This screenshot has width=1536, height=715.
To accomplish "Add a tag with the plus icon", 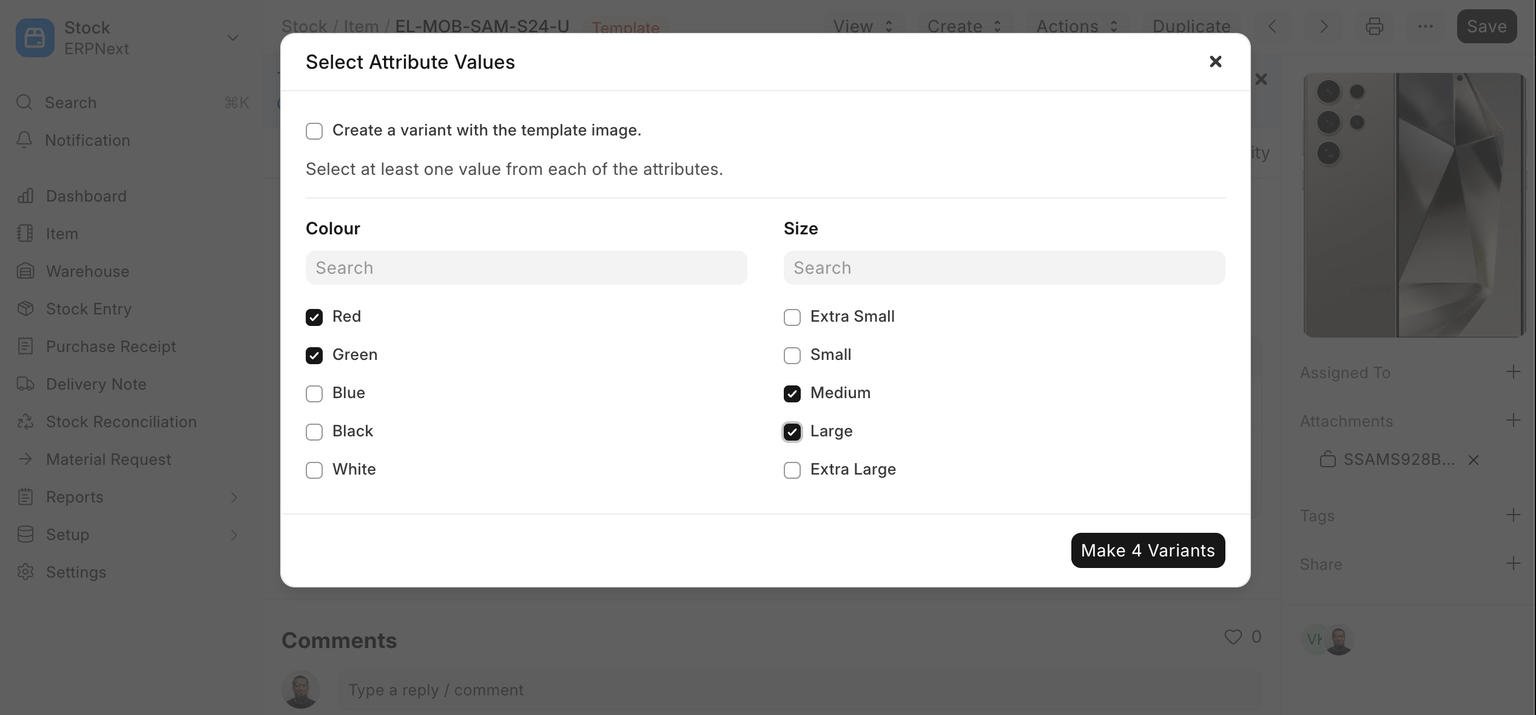I will [x=1512, y=515].
